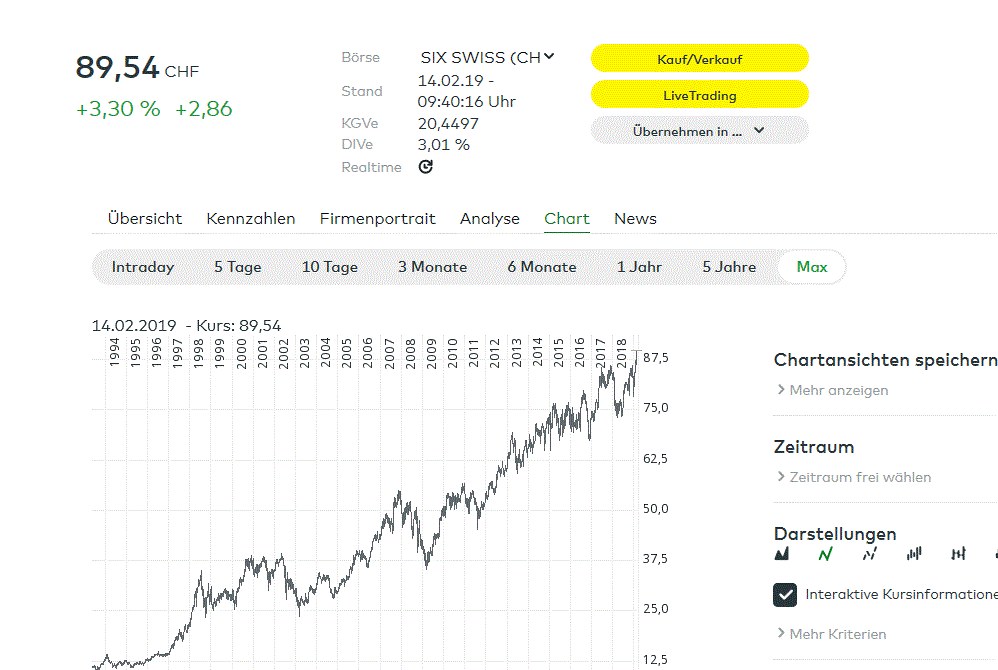Click the Realtime refresh icon

click(425, 167)
